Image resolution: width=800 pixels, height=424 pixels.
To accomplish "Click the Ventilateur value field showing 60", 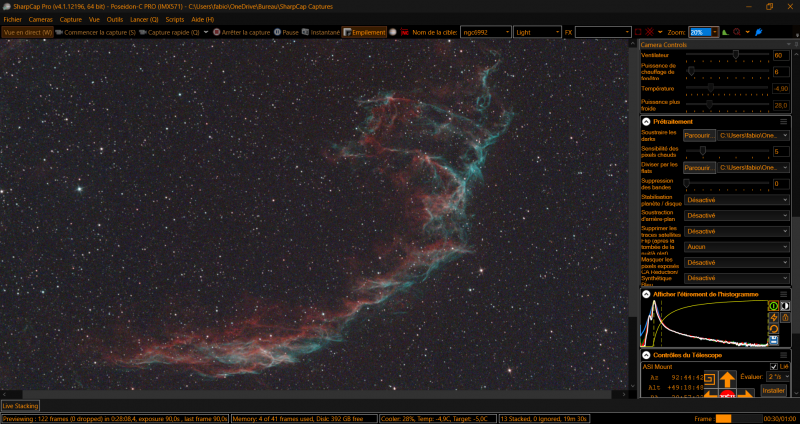I will [781, 56].
